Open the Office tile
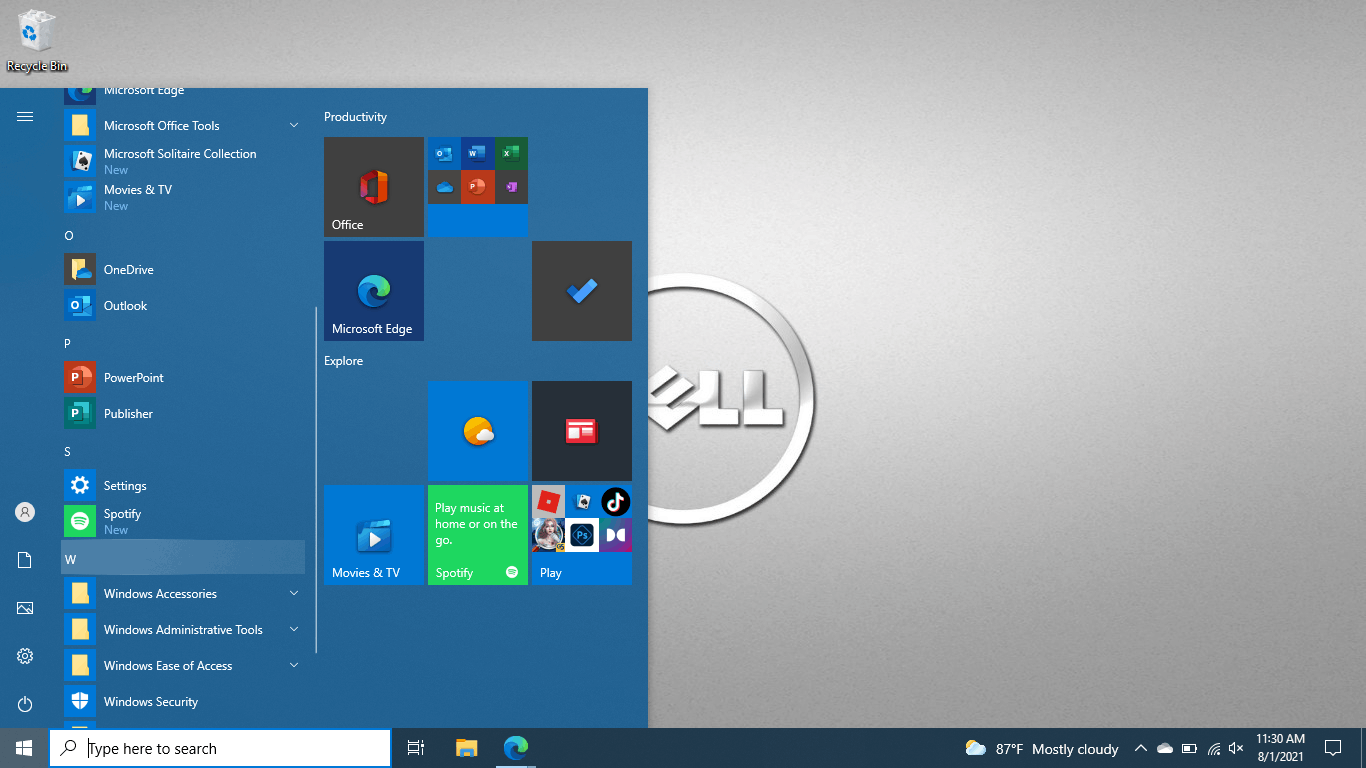The height and width of the screenshot is (768, 1366). [374, 187]
